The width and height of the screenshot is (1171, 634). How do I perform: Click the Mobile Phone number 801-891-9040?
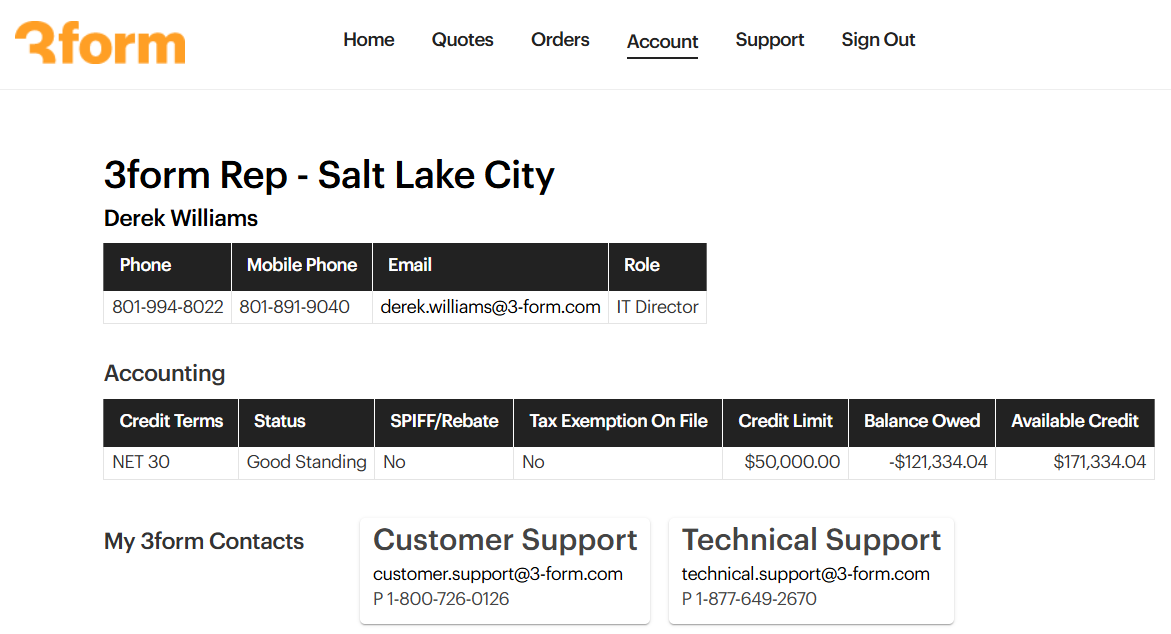click(295, 307)
